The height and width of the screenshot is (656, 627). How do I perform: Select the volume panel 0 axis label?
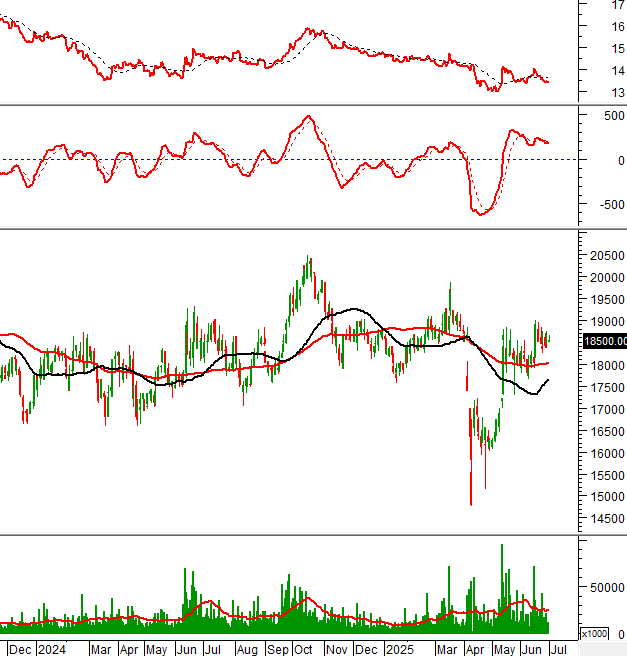(621, 635)
